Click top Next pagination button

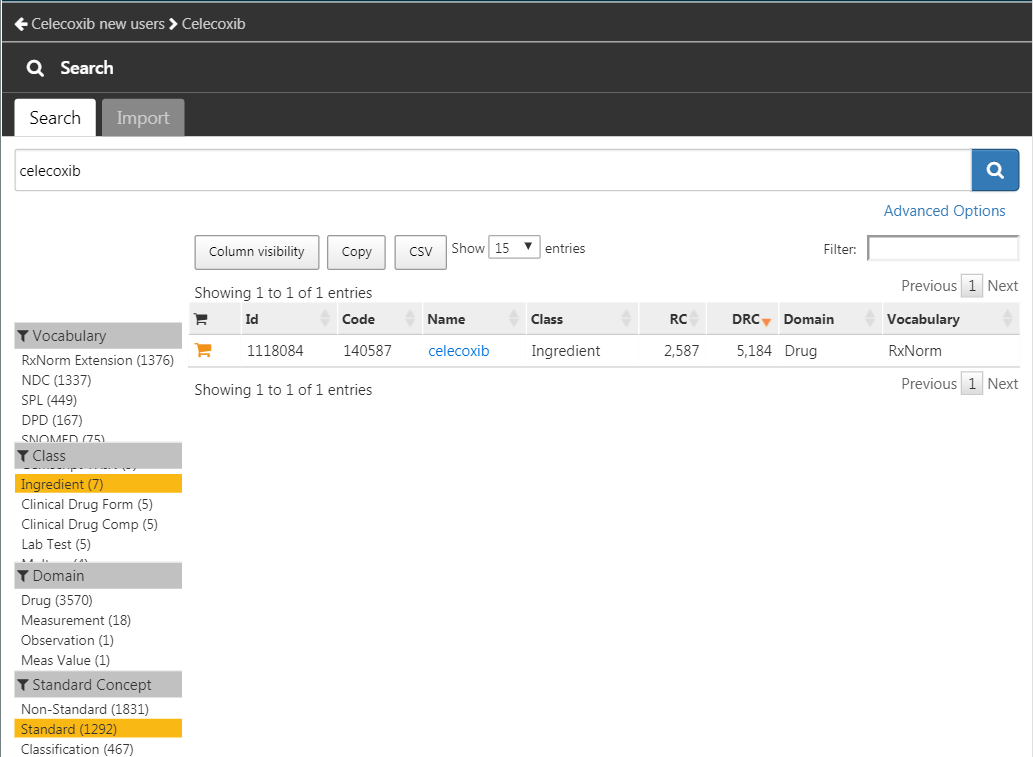tap(1003, 286)
